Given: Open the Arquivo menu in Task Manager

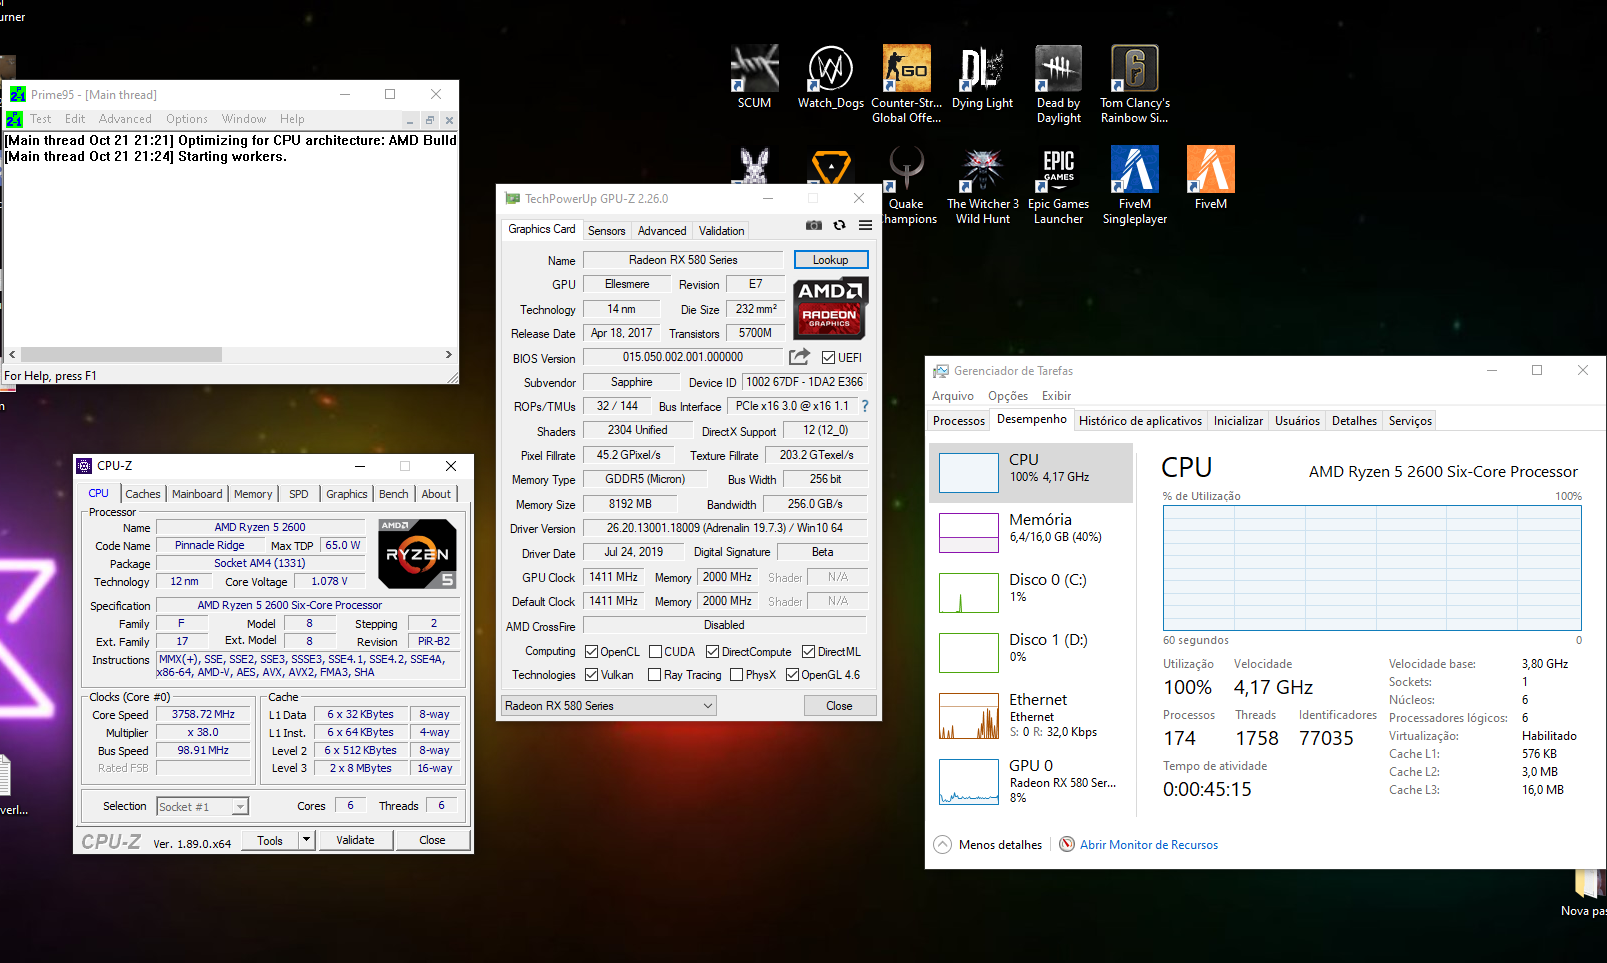Looking at the screenshot, I should point(953,396).
